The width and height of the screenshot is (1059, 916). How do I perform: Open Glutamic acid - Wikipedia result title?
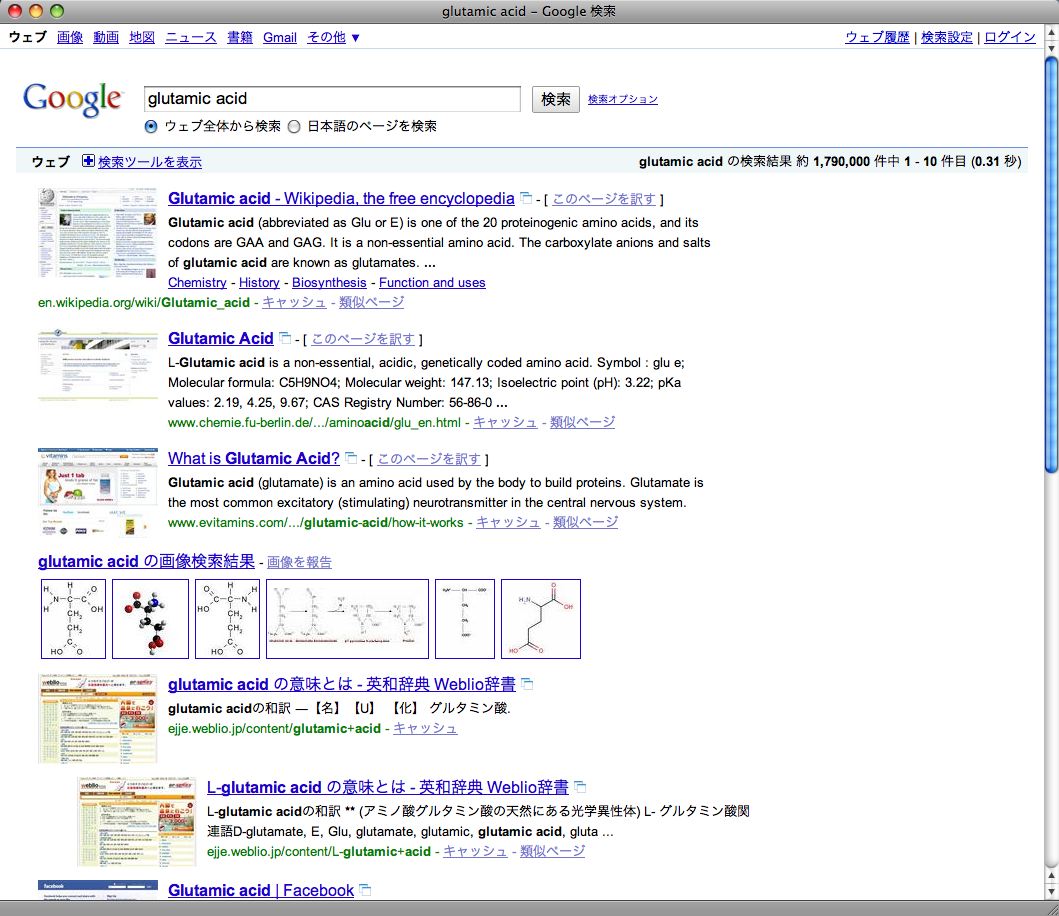tap(341, 199)
